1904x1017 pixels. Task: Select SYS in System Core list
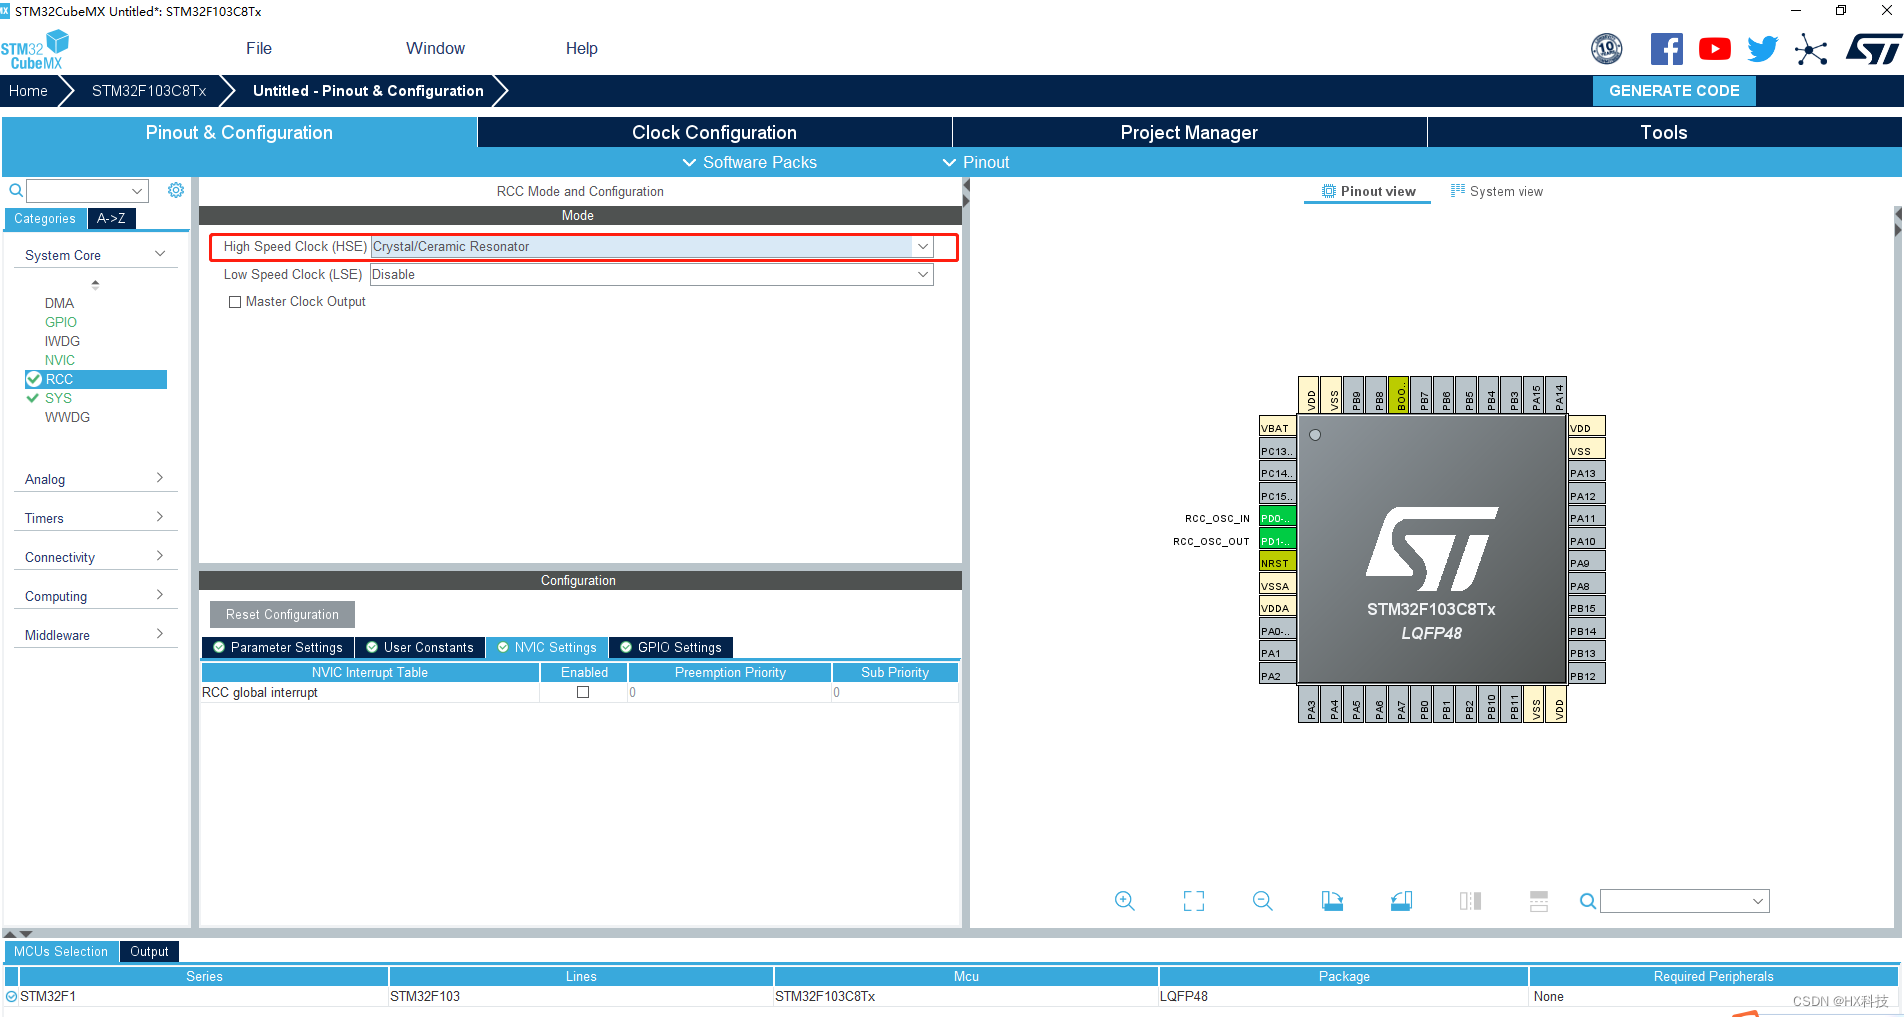58,398
